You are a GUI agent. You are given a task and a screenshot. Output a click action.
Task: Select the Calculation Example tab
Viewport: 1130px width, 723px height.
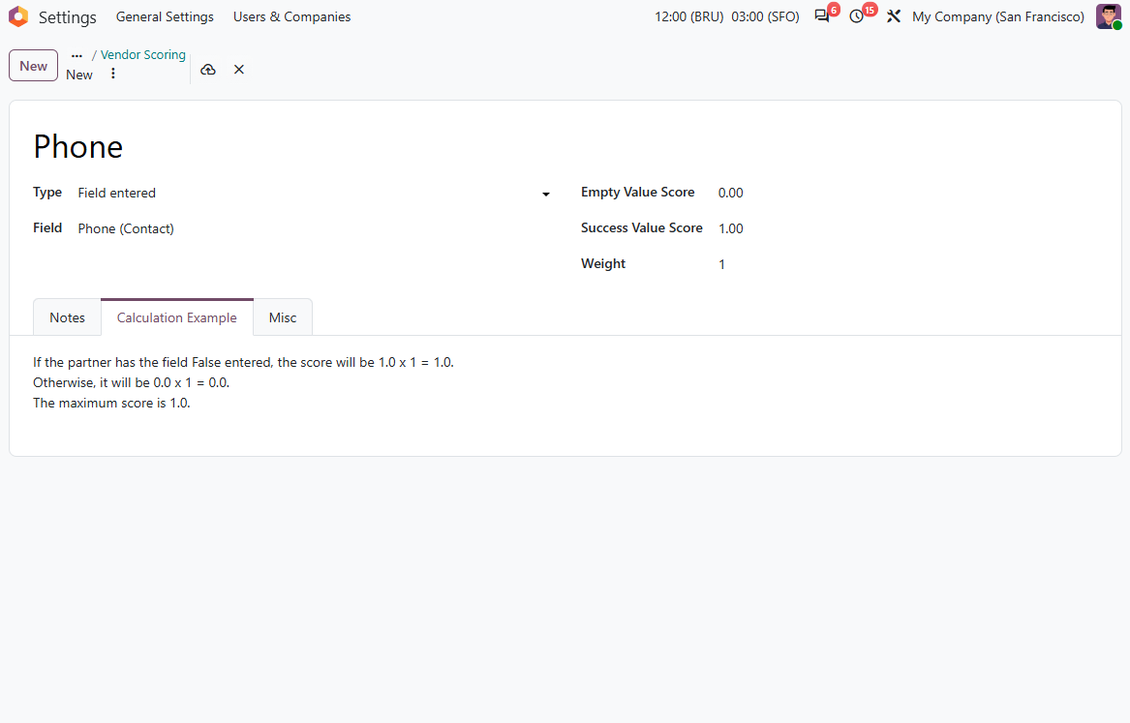177,318
